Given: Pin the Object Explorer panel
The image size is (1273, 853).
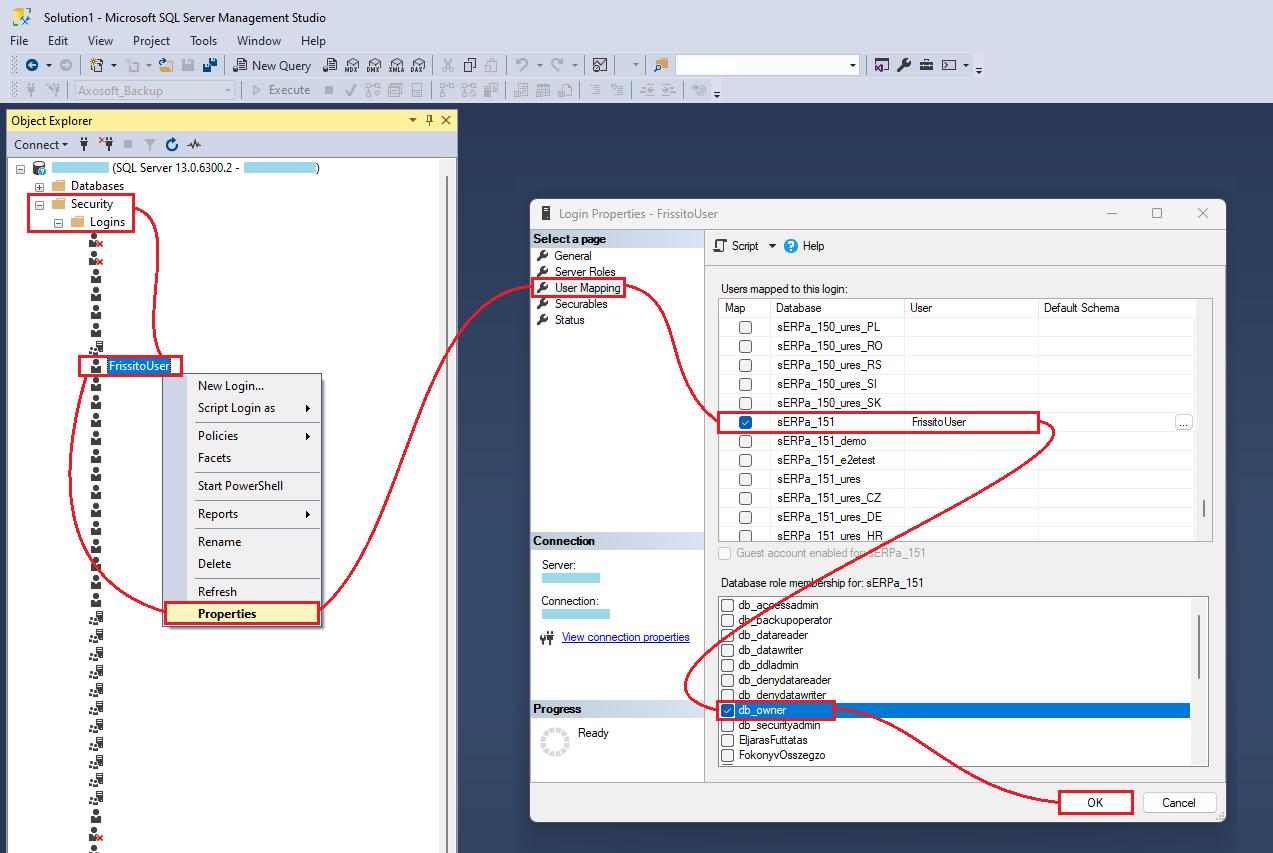Looking at the screenshot, I should click(430, 120).
